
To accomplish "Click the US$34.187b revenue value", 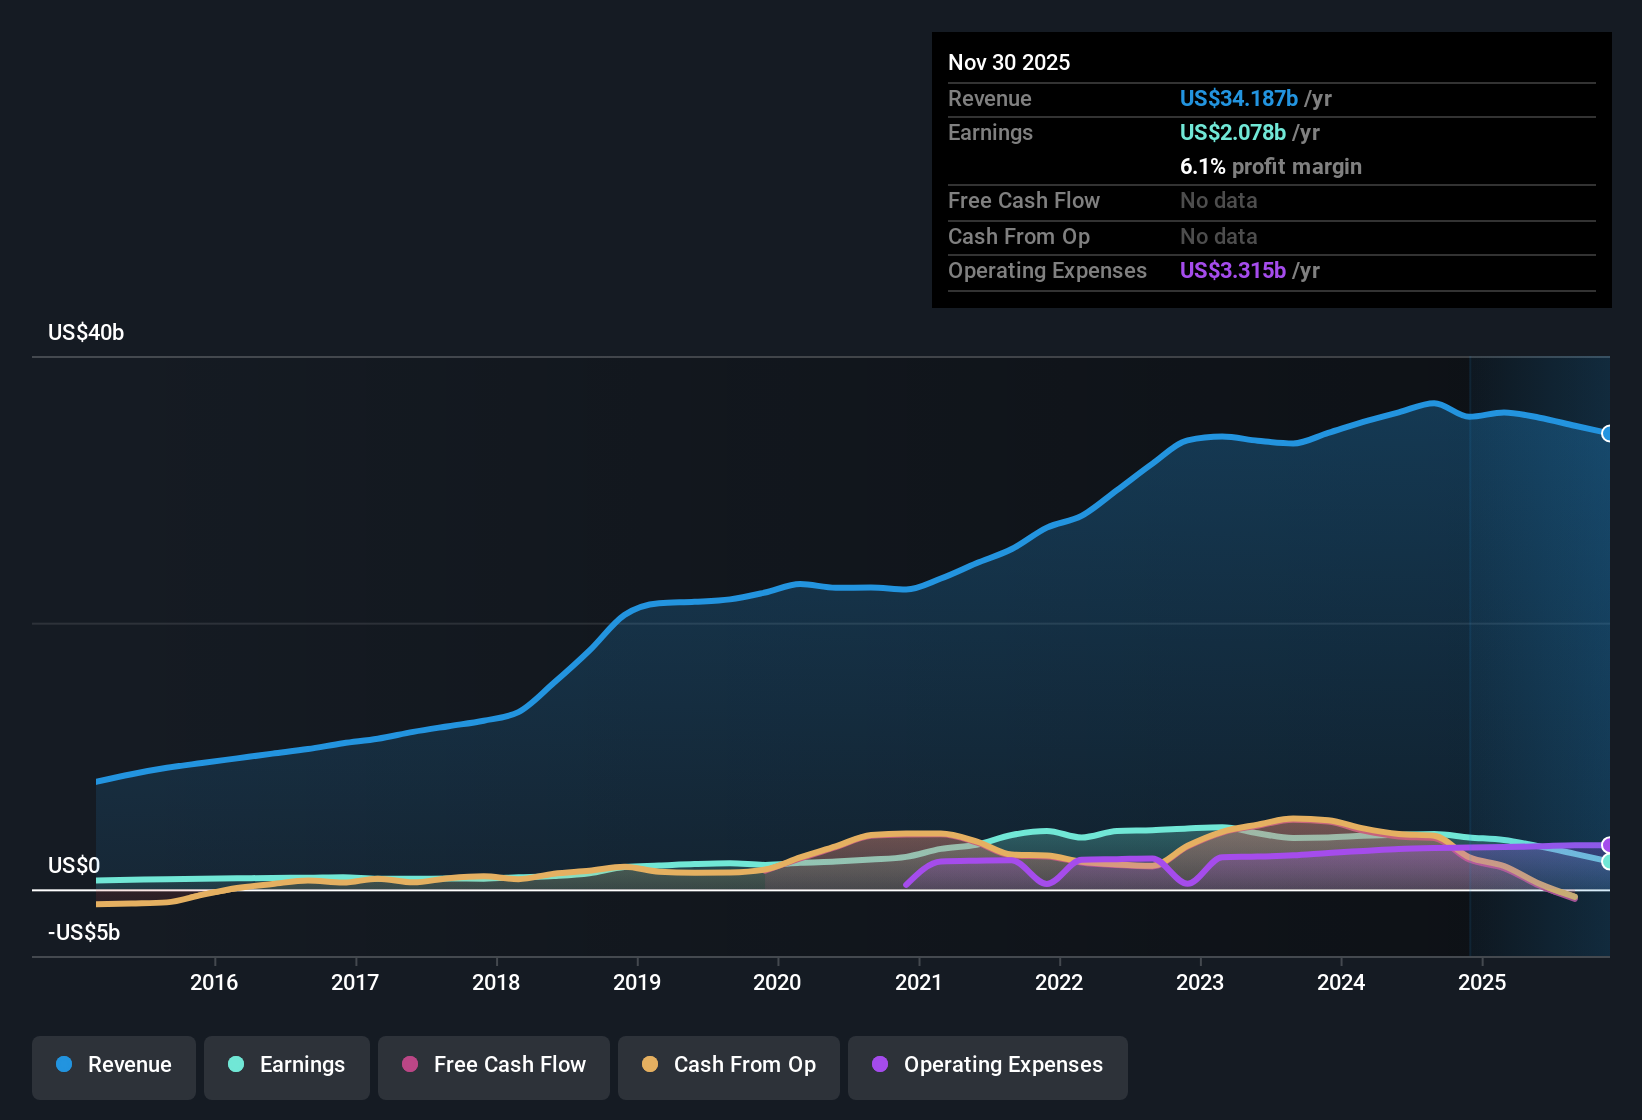I will [x=1238, y=98].
